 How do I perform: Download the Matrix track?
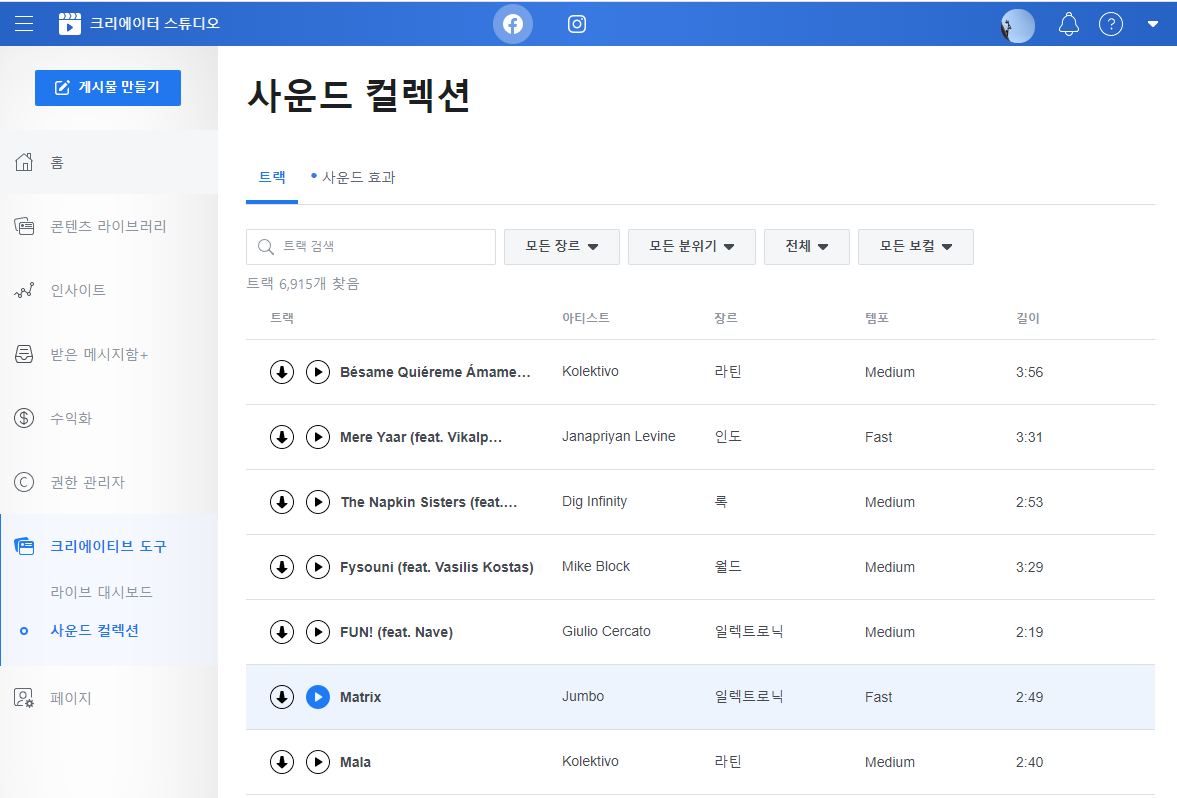[282, 697]
